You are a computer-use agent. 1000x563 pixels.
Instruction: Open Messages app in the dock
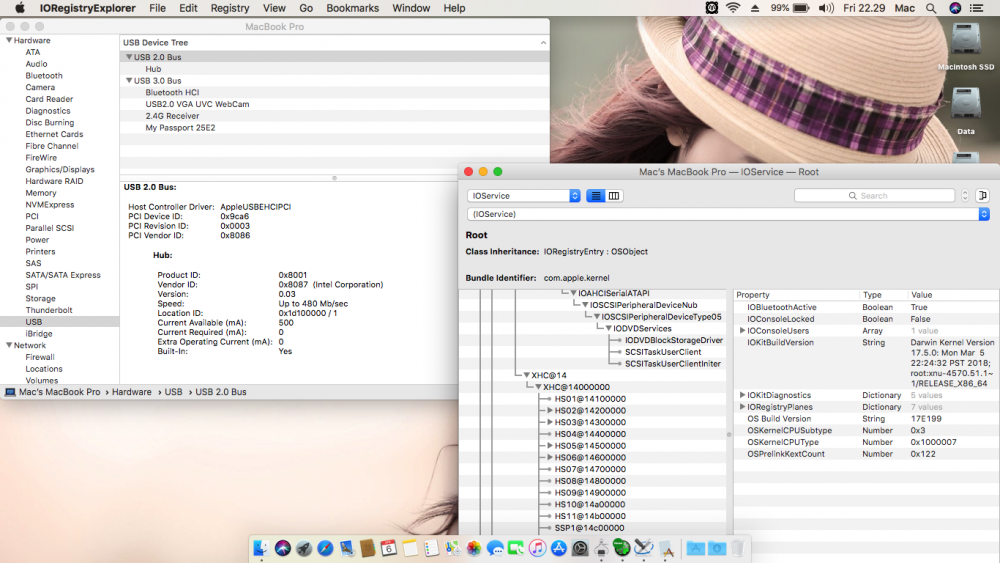[495, 548]
